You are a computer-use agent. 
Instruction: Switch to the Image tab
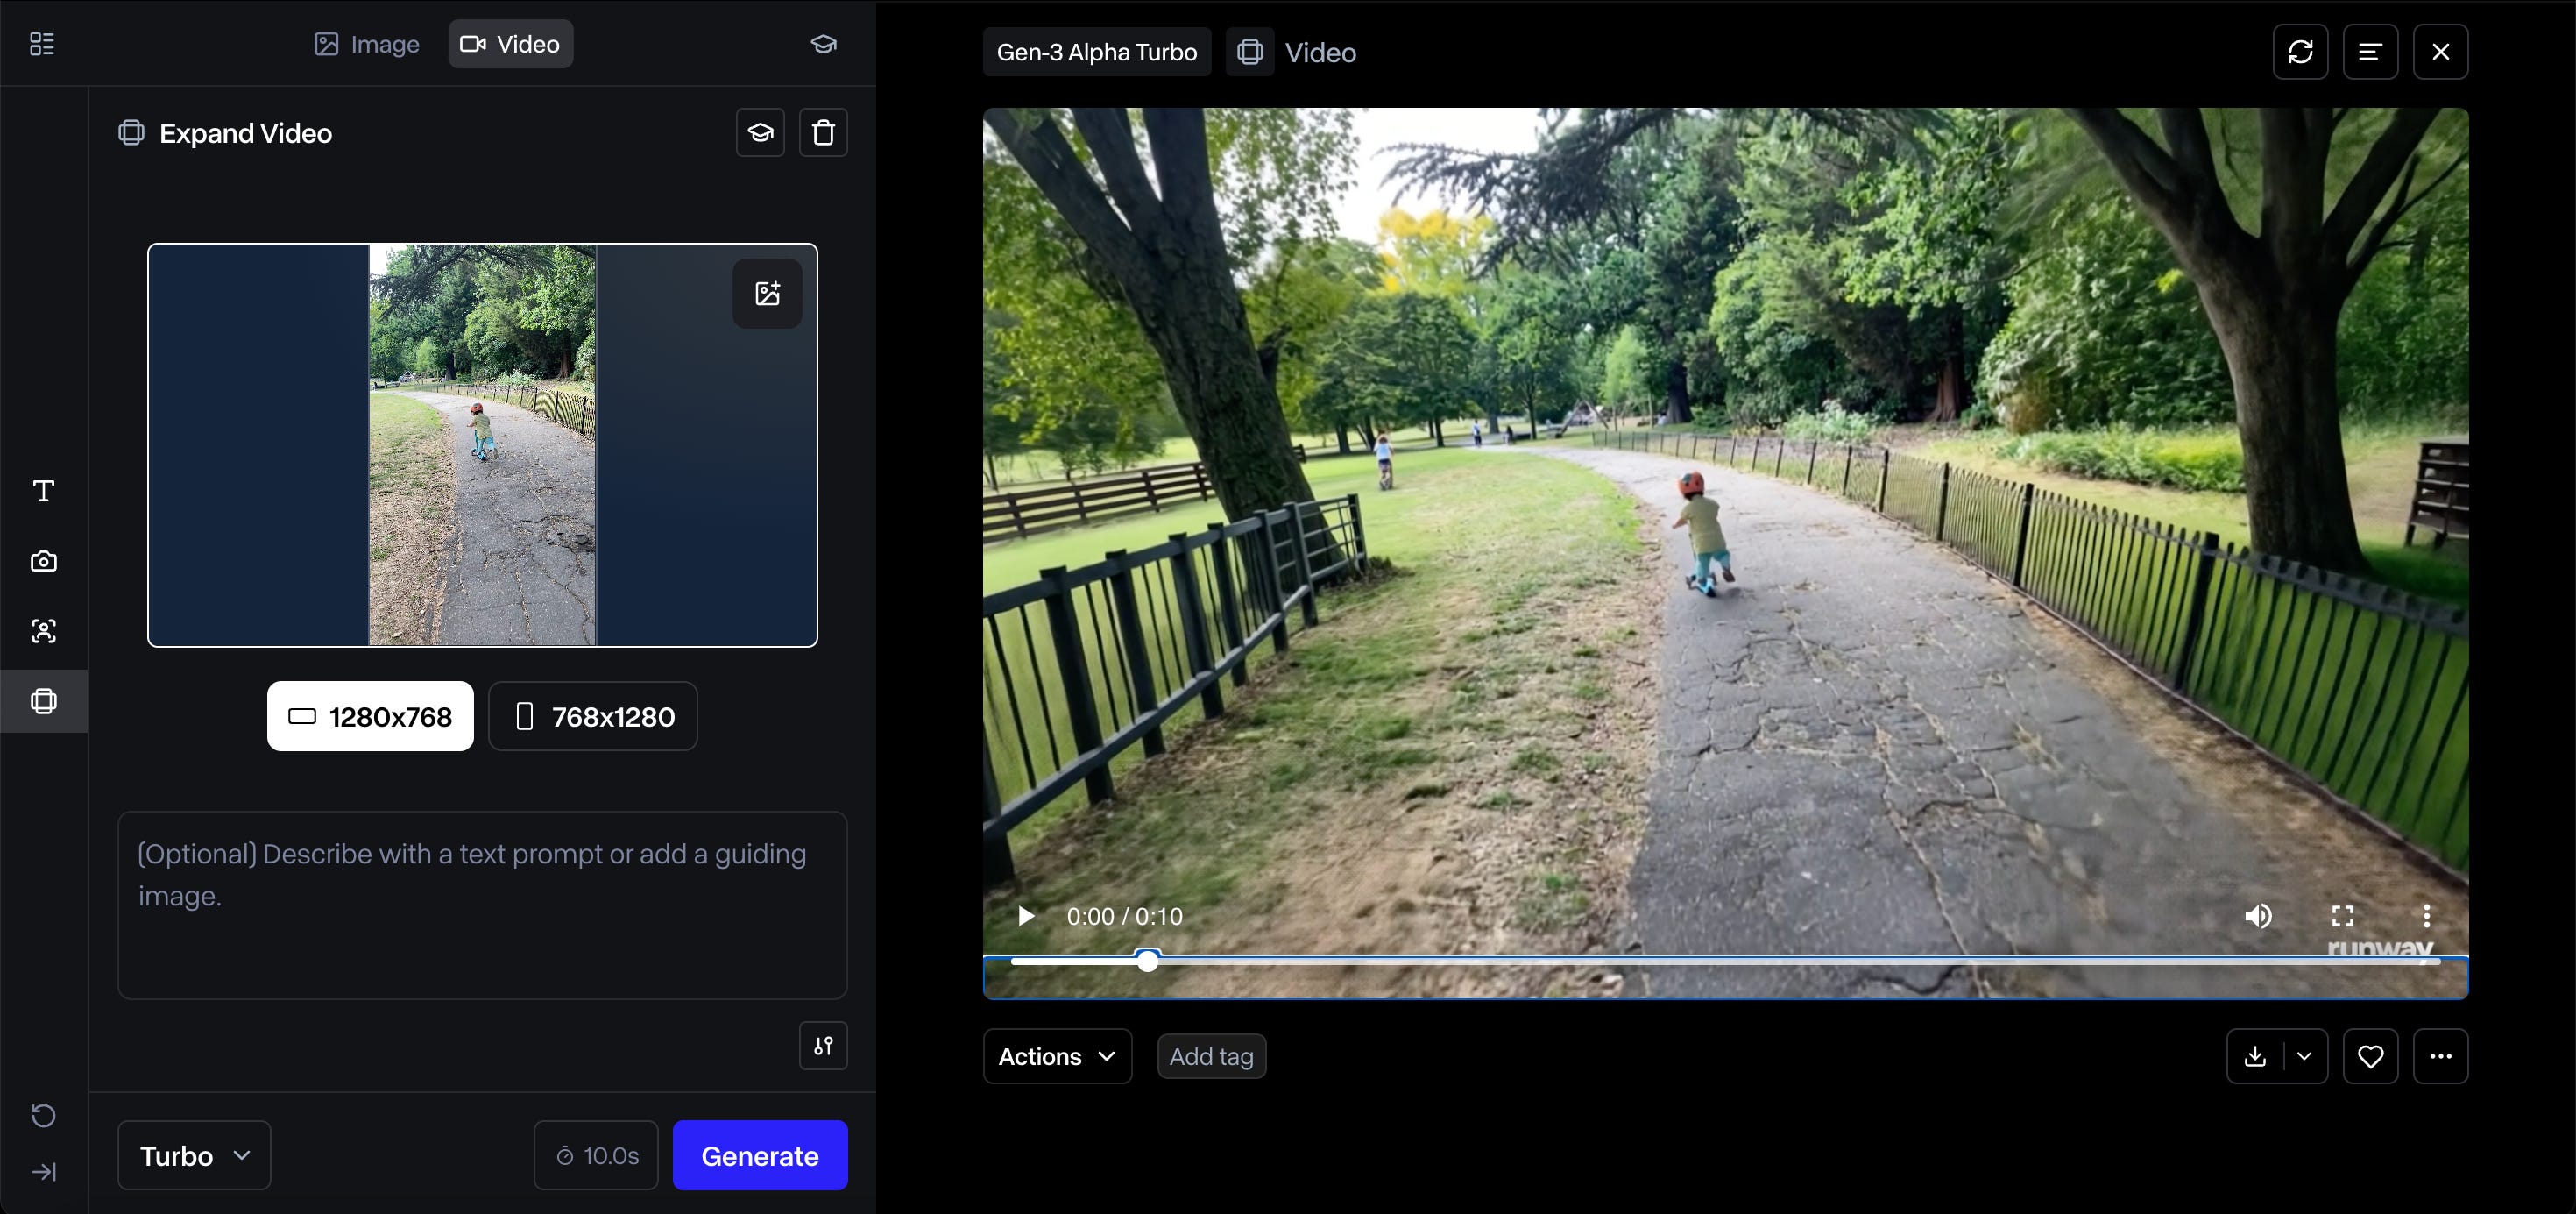pos(367,44)
